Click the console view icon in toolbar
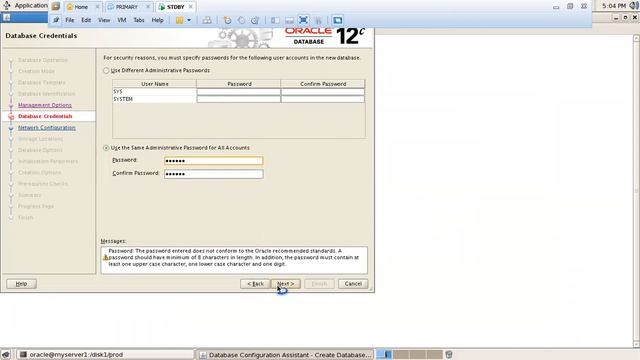 pos(337,20)
